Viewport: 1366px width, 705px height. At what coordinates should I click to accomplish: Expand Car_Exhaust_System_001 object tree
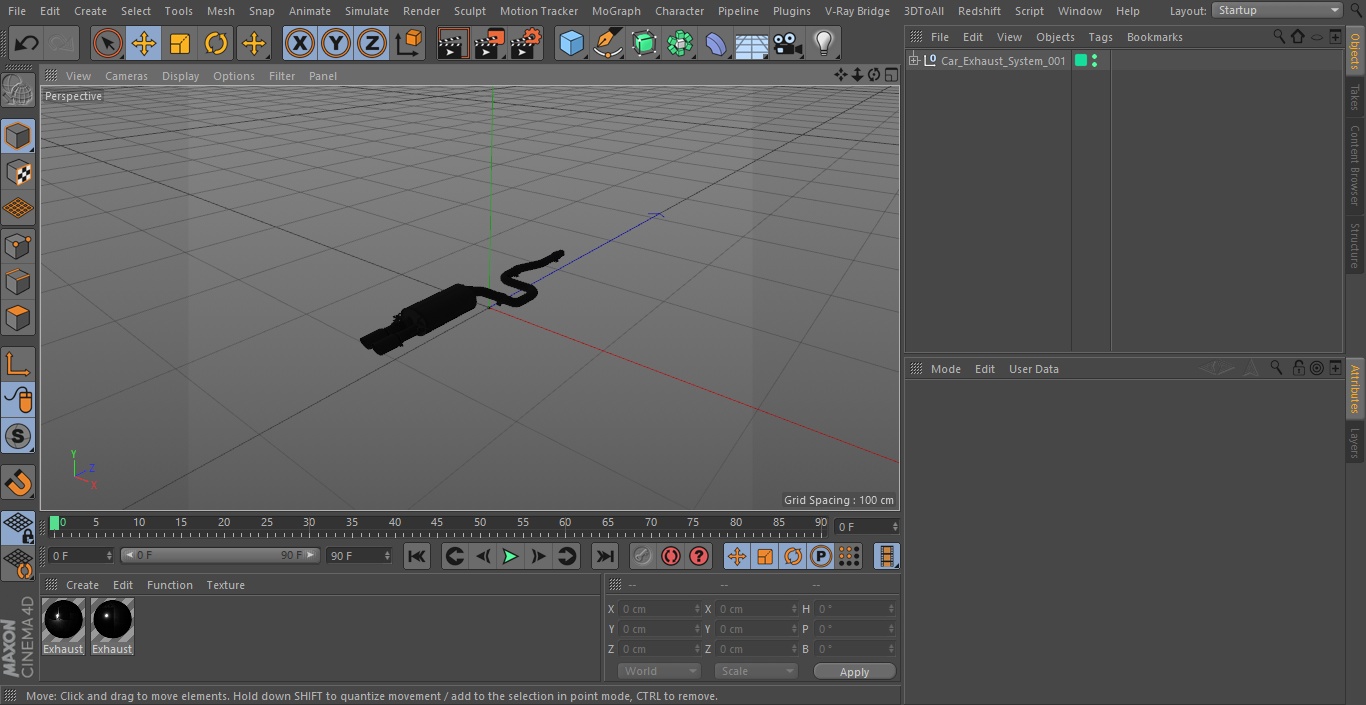913,61
